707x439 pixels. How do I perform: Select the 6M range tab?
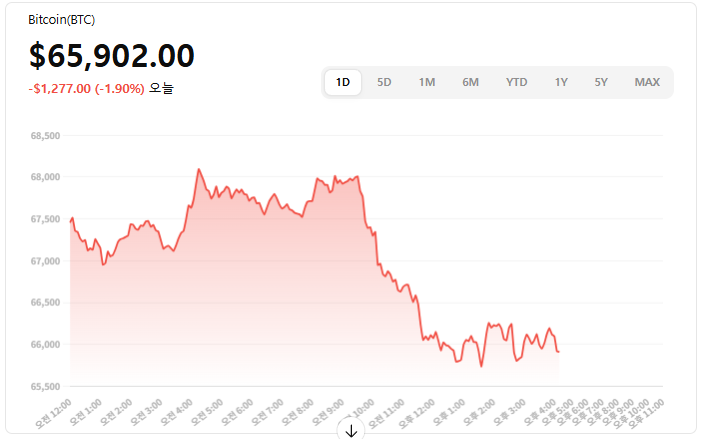[470, 82]
